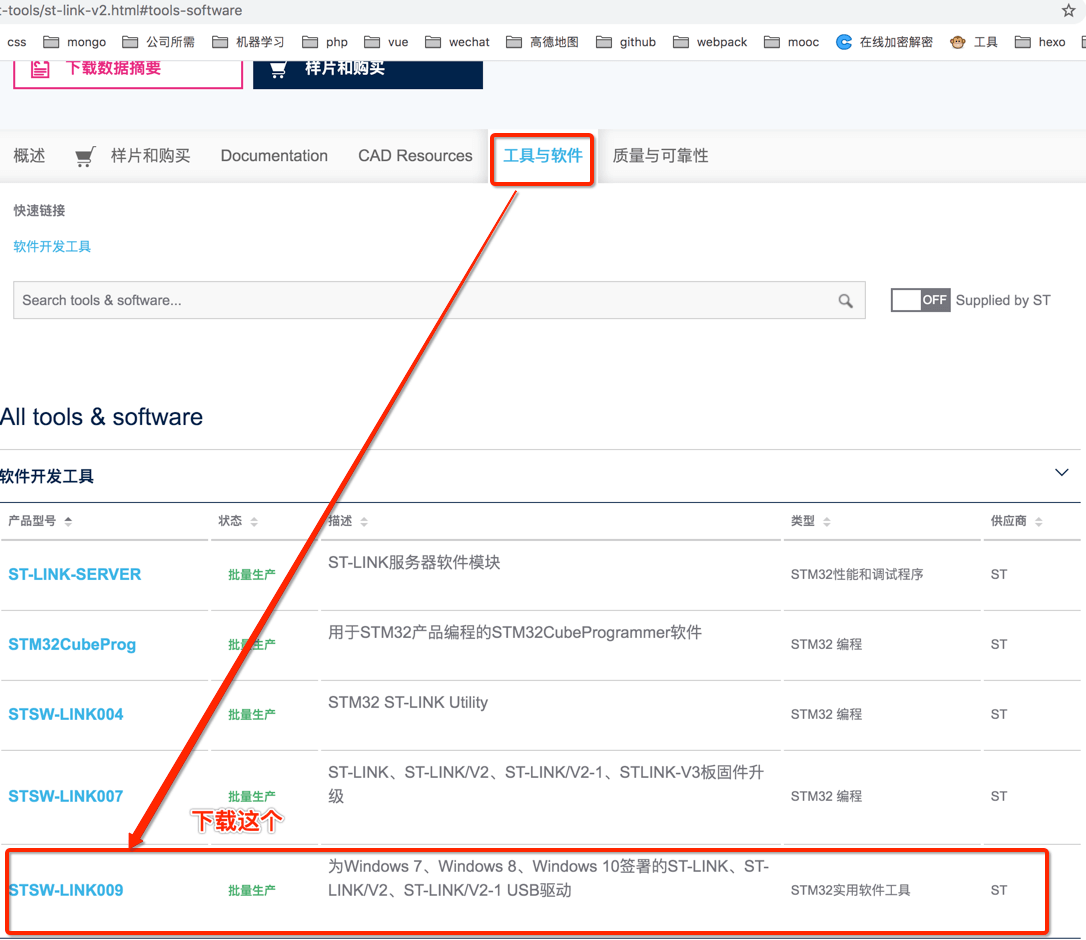Sort table by 状态 column

click(x=254, y=522)
